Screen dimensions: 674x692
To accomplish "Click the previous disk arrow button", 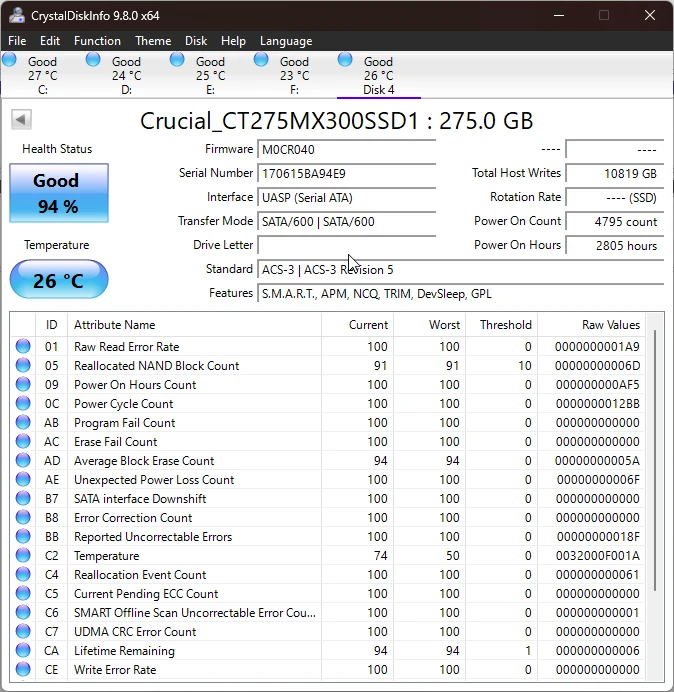I will (21, 119).
